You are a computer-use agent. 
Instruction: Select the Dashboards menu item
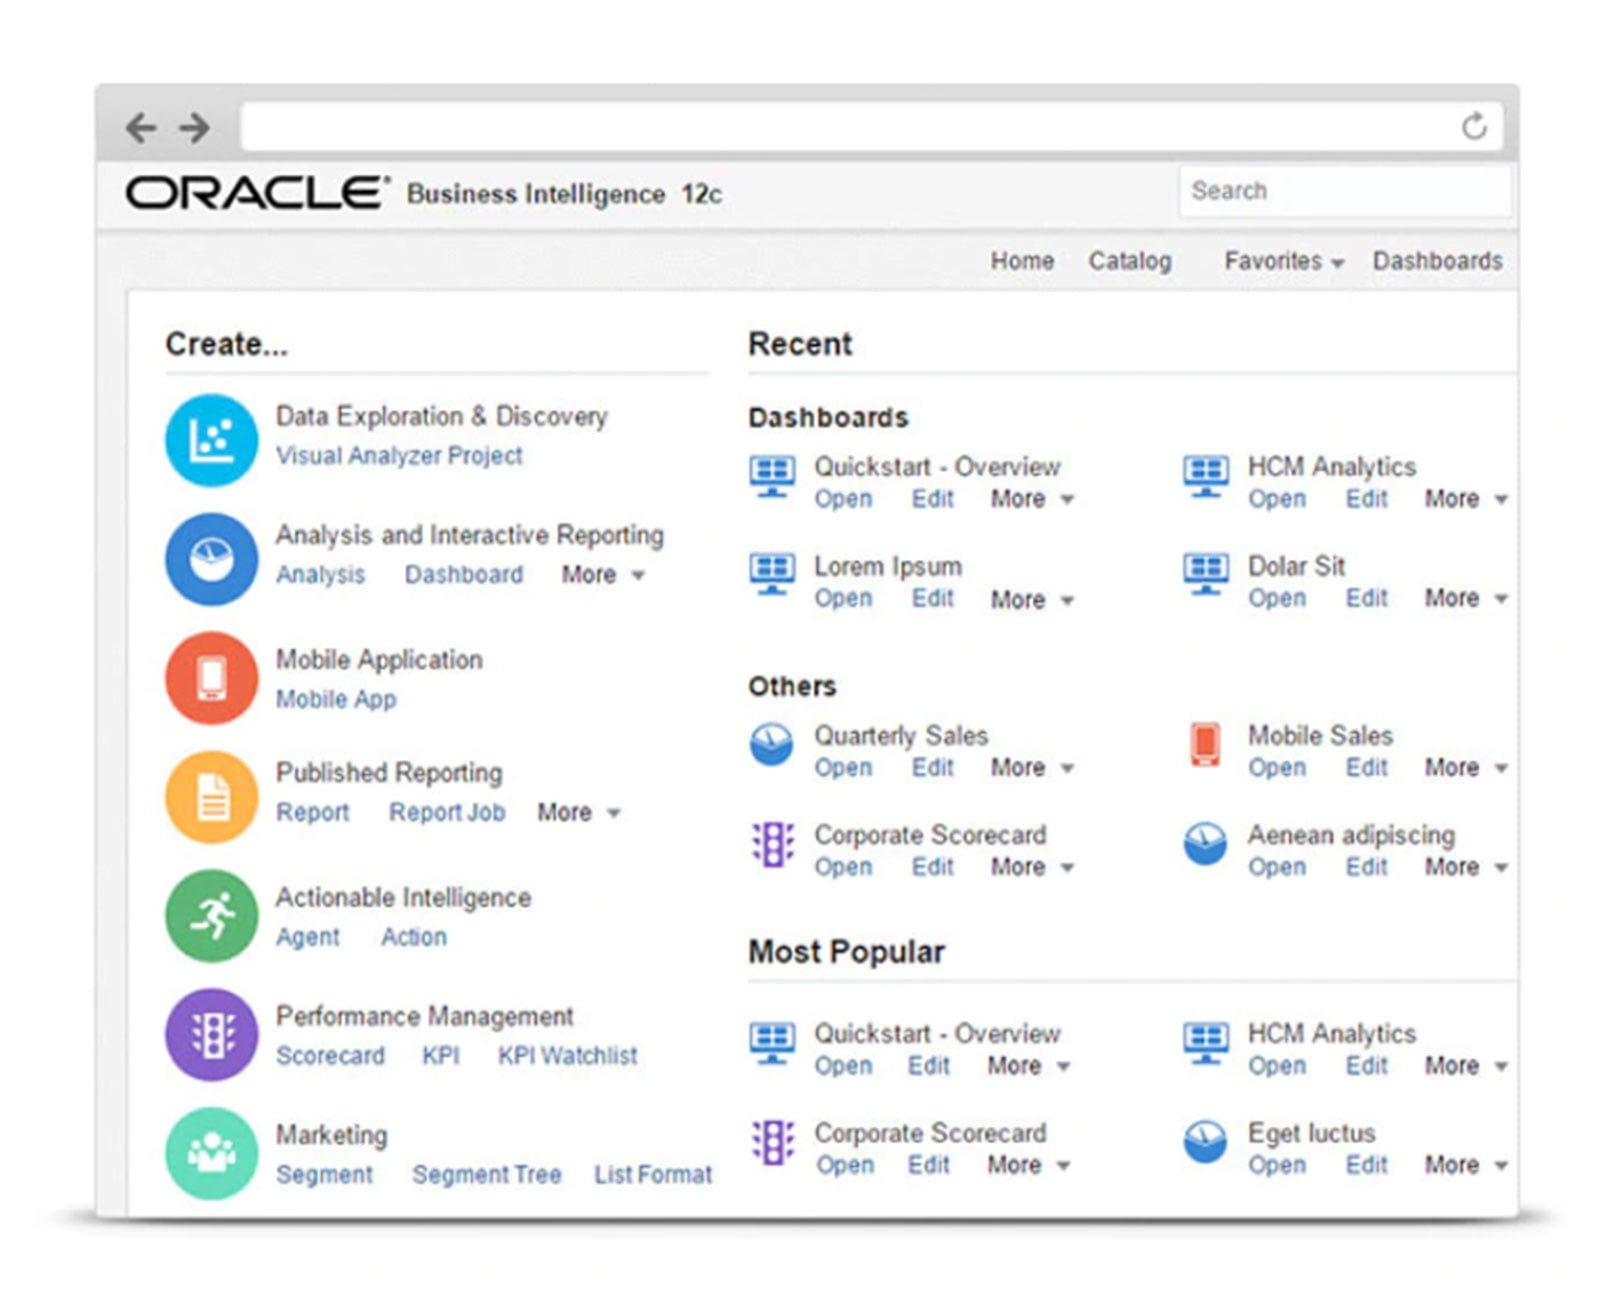[1437, 261]
